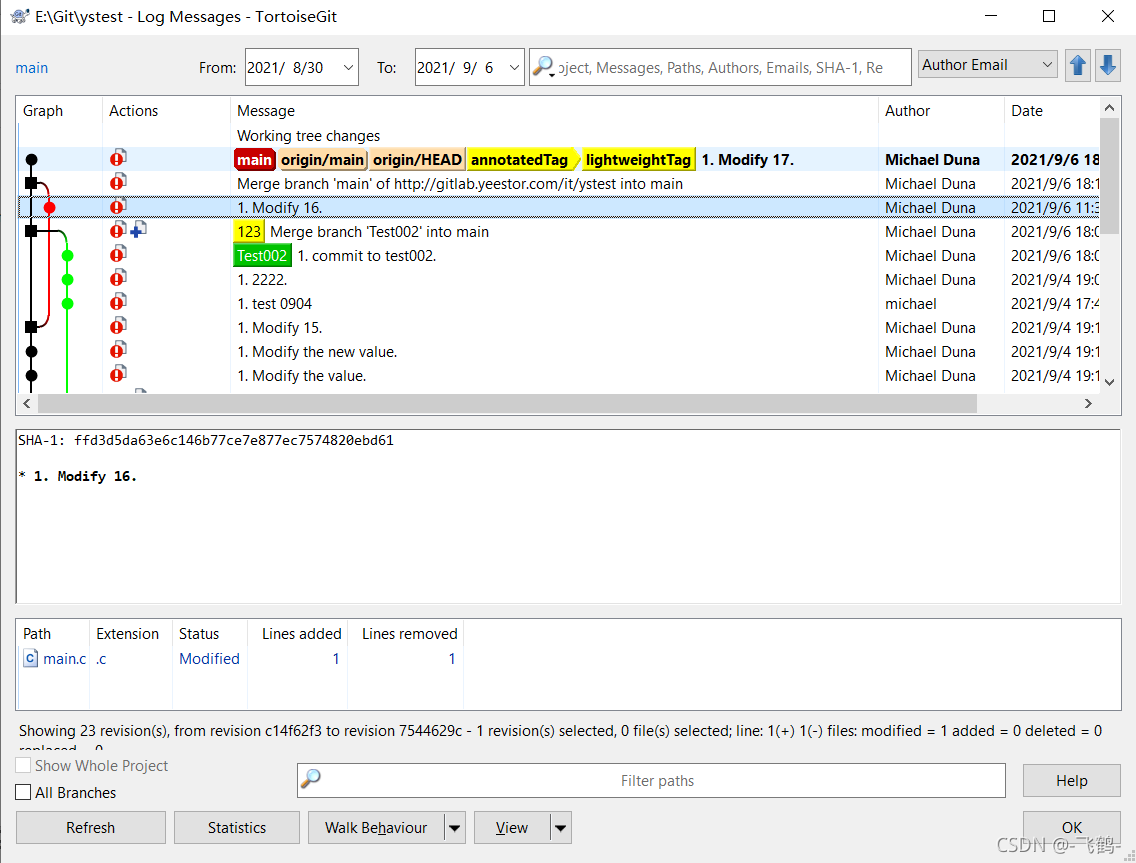The height and width of the screenshot is (863, 1136).
Task: Sort by the Actions column header
Action: coord(167,111)
